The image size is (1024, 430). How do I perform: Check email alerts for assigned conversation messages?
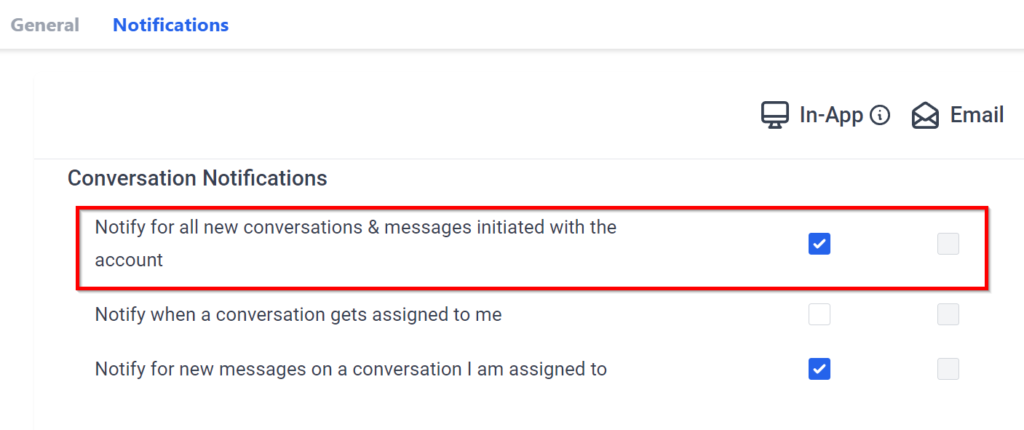[x=948, y=369]
